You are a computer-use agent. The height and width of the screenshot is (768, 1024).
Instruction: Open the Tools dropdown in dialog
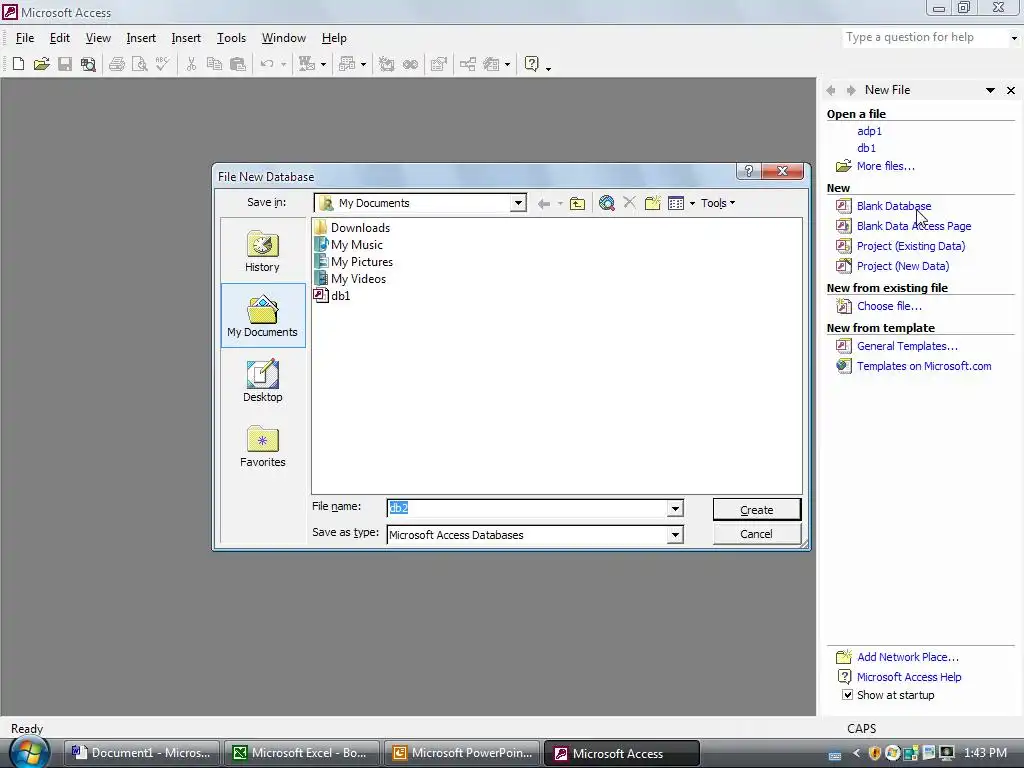[x=718, y=203]
